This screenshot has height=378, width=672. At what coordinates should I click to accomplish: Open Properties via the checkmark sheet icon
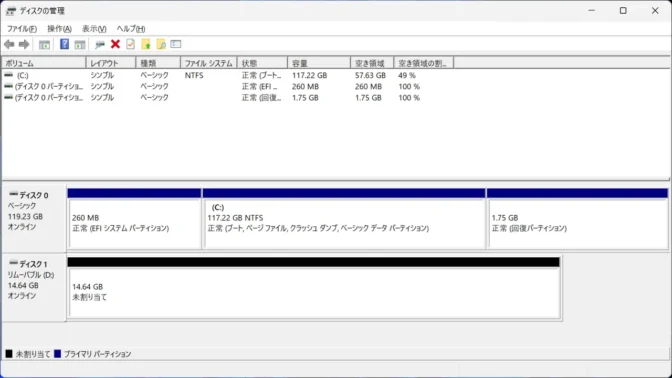click(130, 44)
